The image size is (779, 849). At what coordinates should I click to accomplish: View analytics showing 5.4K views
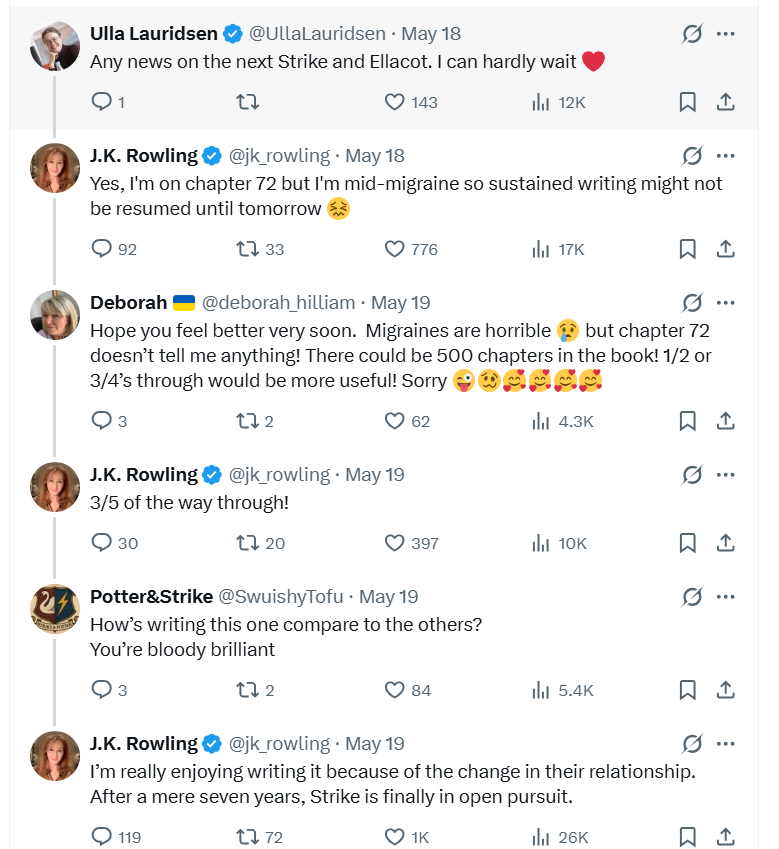coord(562,690)
